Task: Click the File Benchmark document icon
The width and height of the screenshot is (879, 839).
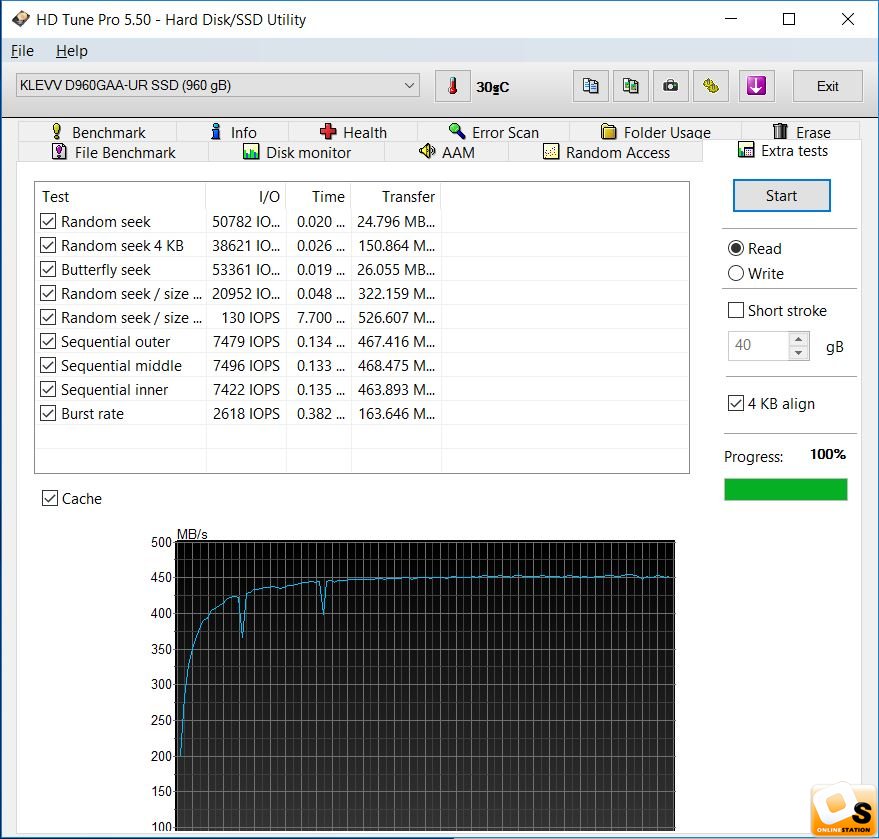Action: click(59, 152)
